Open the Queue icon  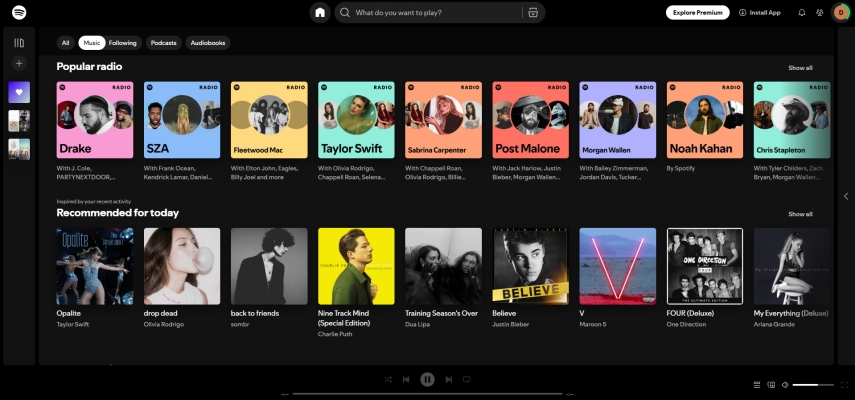pos(757,385)
